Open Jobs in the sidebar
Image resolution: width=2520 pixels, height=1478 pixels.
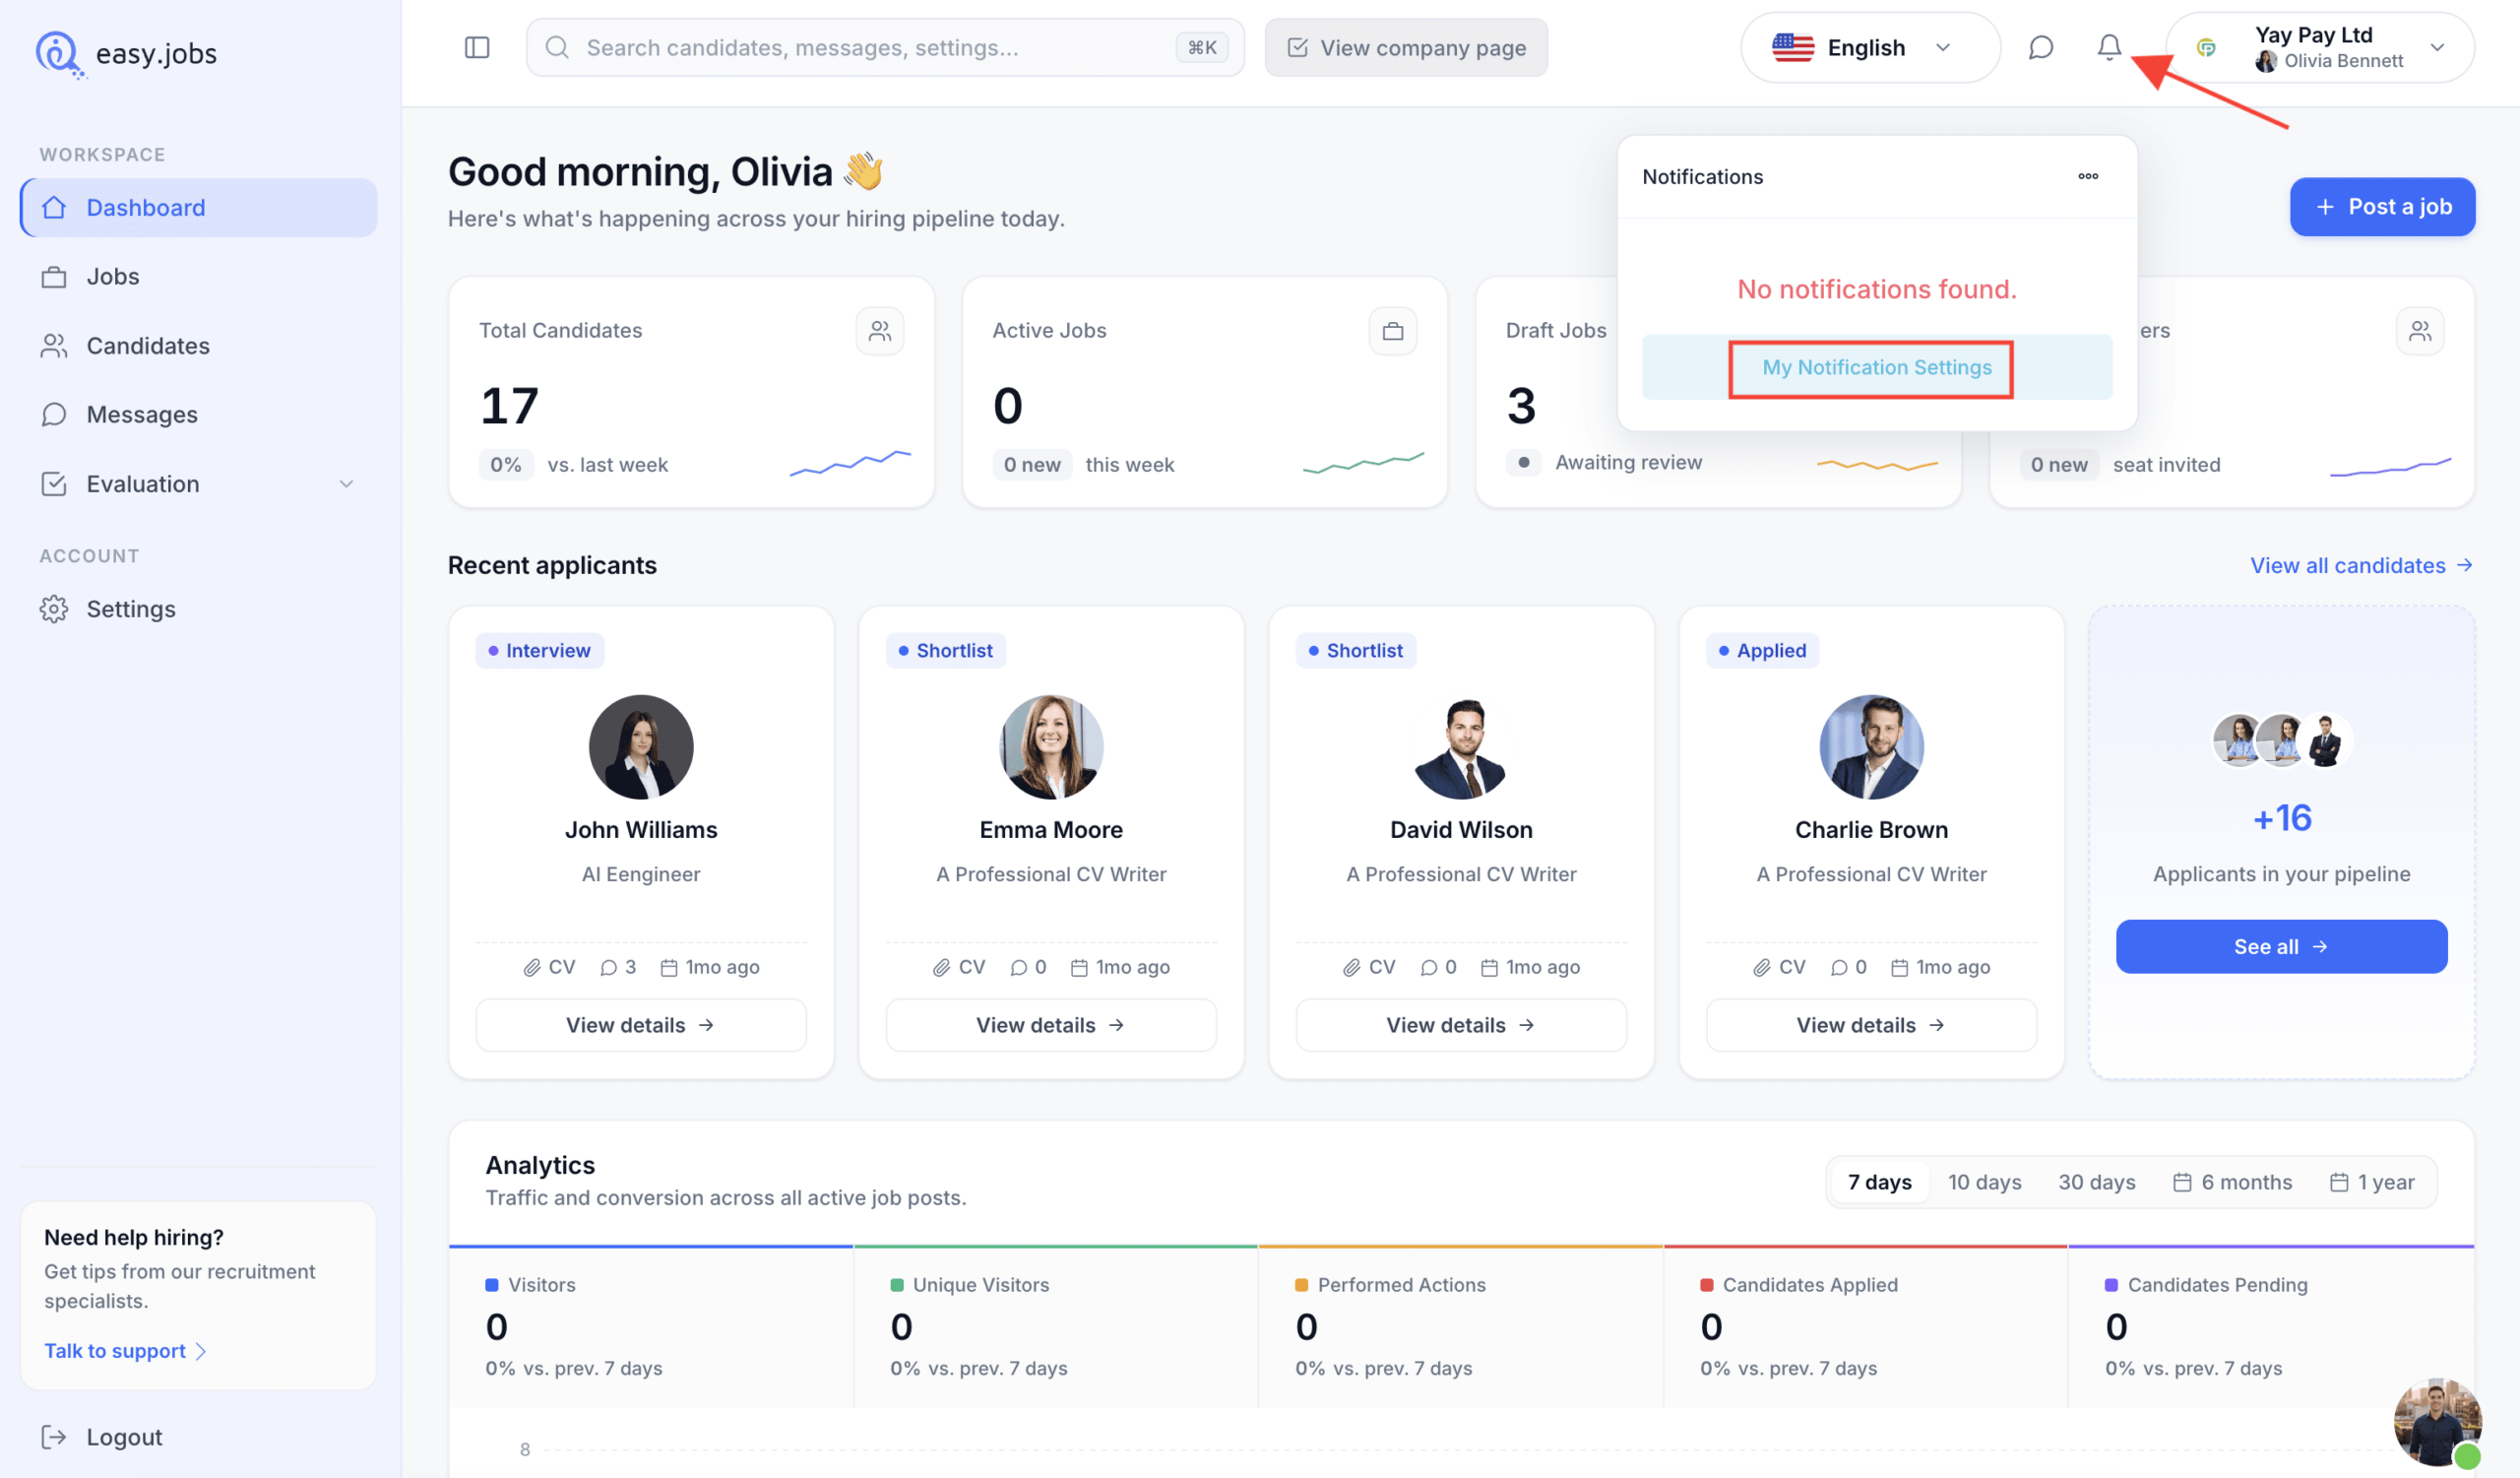[198, 276]
